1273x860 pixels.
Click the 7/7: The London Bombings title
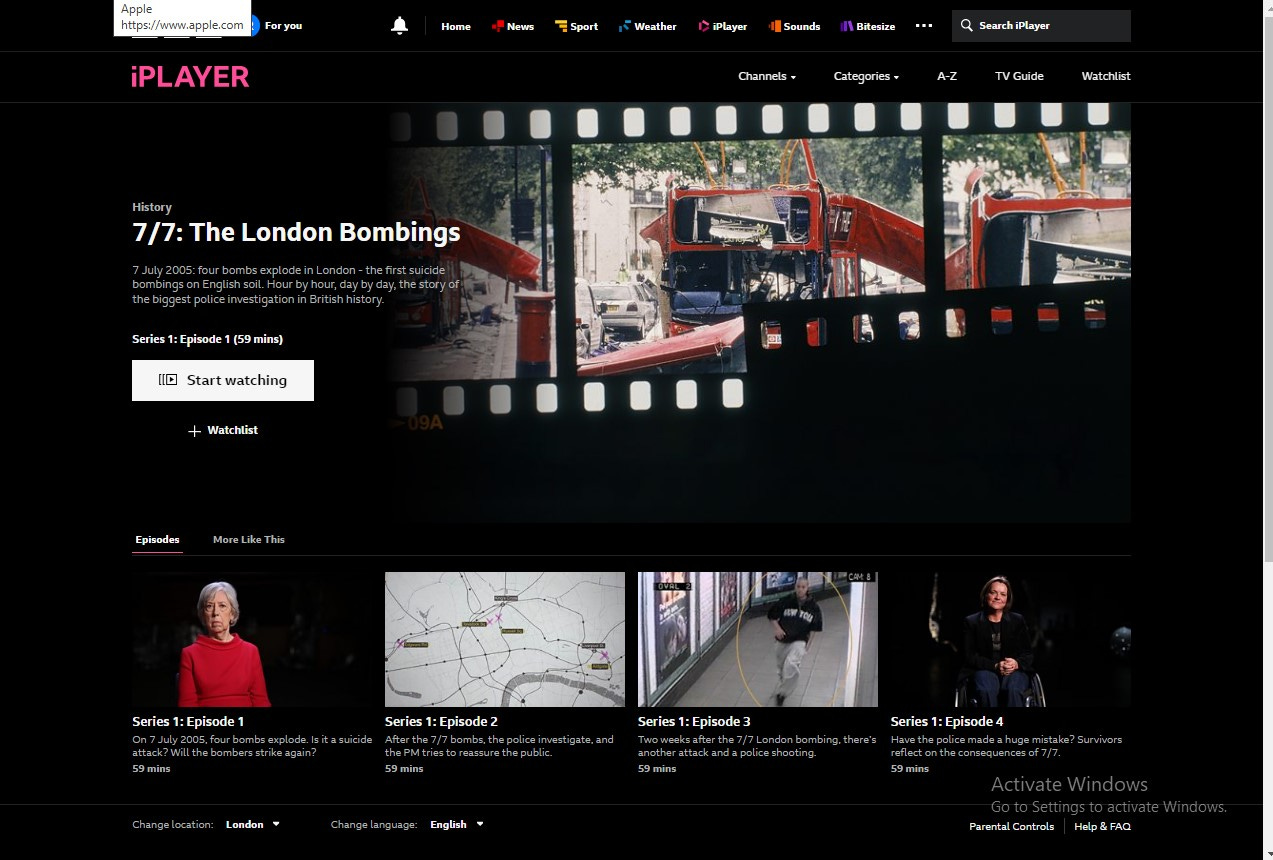pyautogui.click(x=296, y=233)
